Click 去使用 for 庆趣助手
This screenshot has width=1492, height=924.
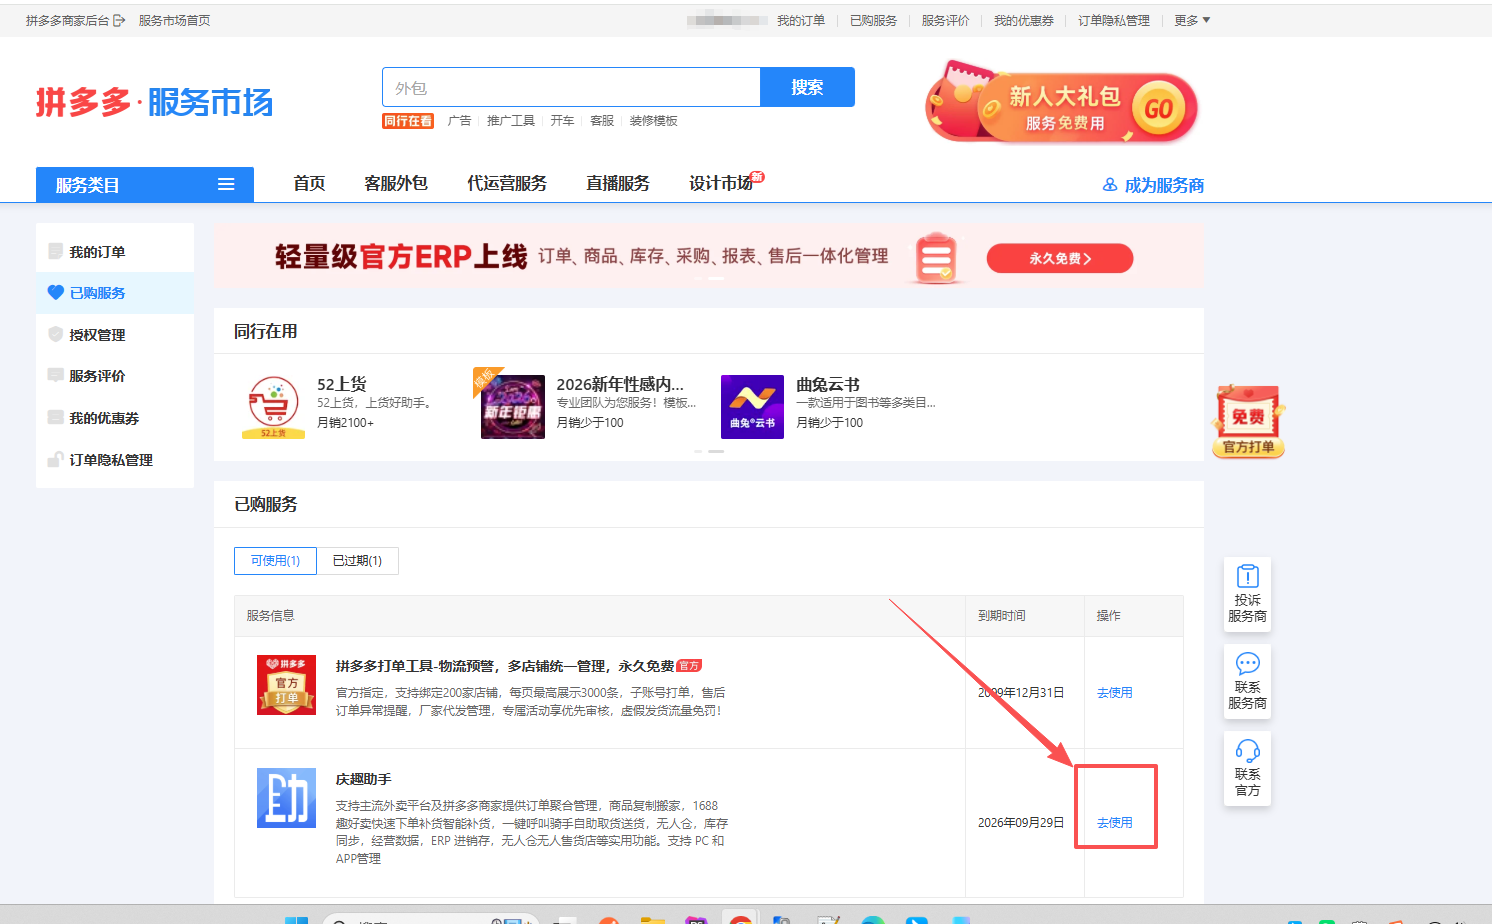click(x=1114, y=823)
